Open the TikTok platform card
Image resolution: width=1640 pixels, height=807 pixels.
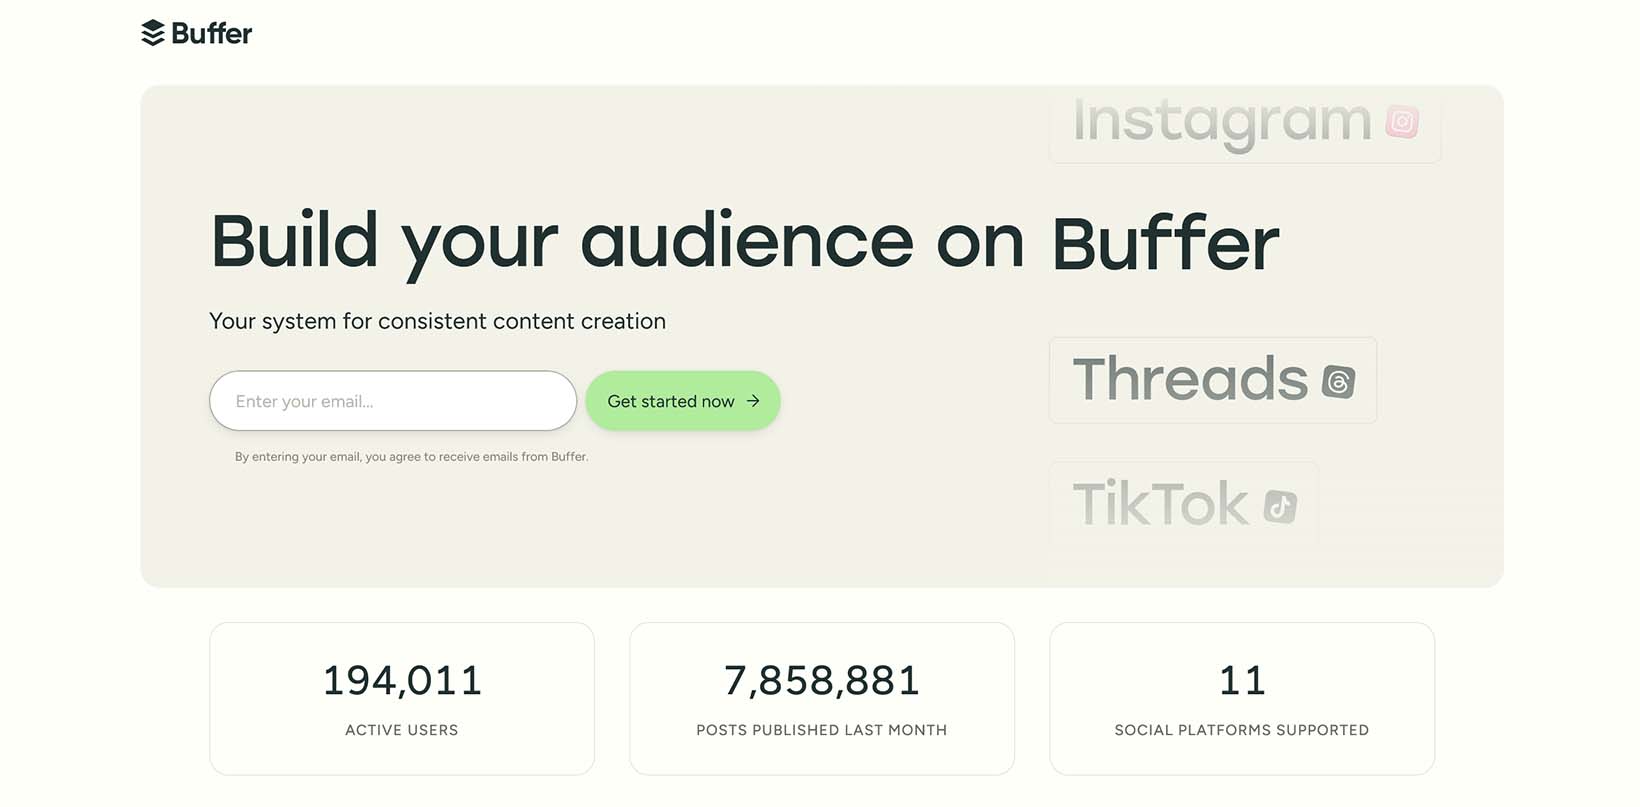pyautogui.click(x=1184, y=503)
